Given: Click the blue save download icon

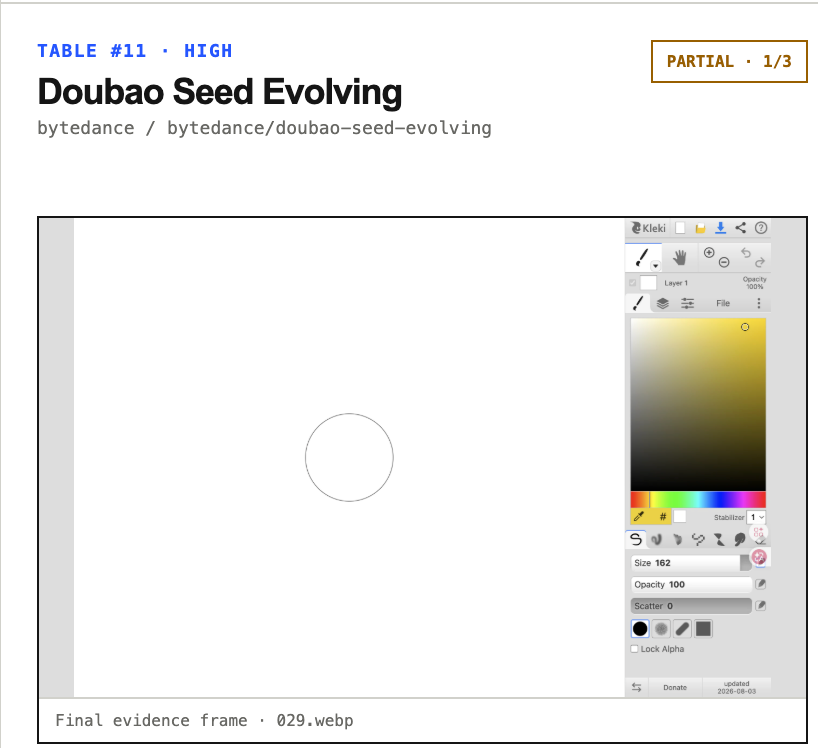Looking at the screenshot, I should click(x=720, y=228).
